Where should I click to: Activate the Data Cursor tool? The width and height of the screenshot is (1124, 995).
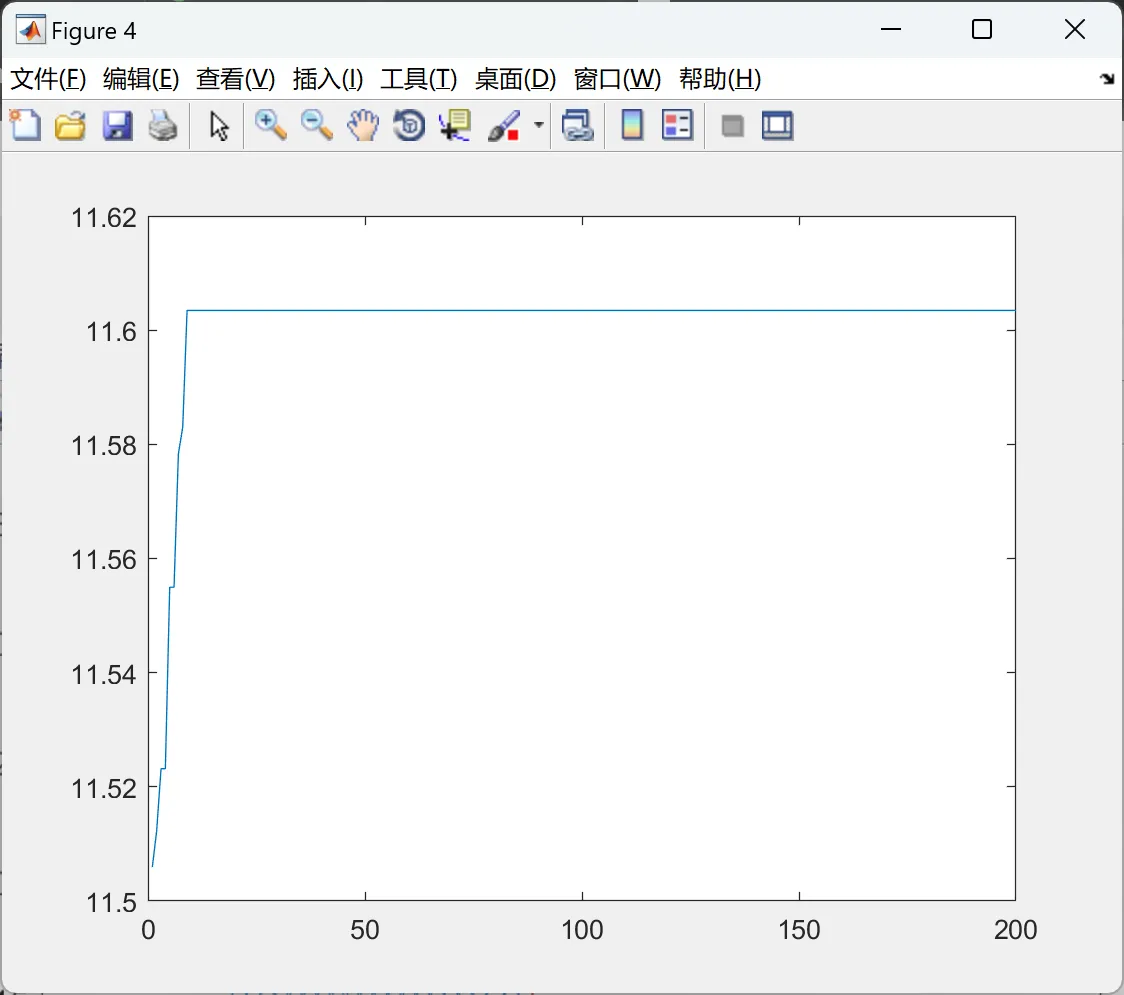tap(455, 125)
